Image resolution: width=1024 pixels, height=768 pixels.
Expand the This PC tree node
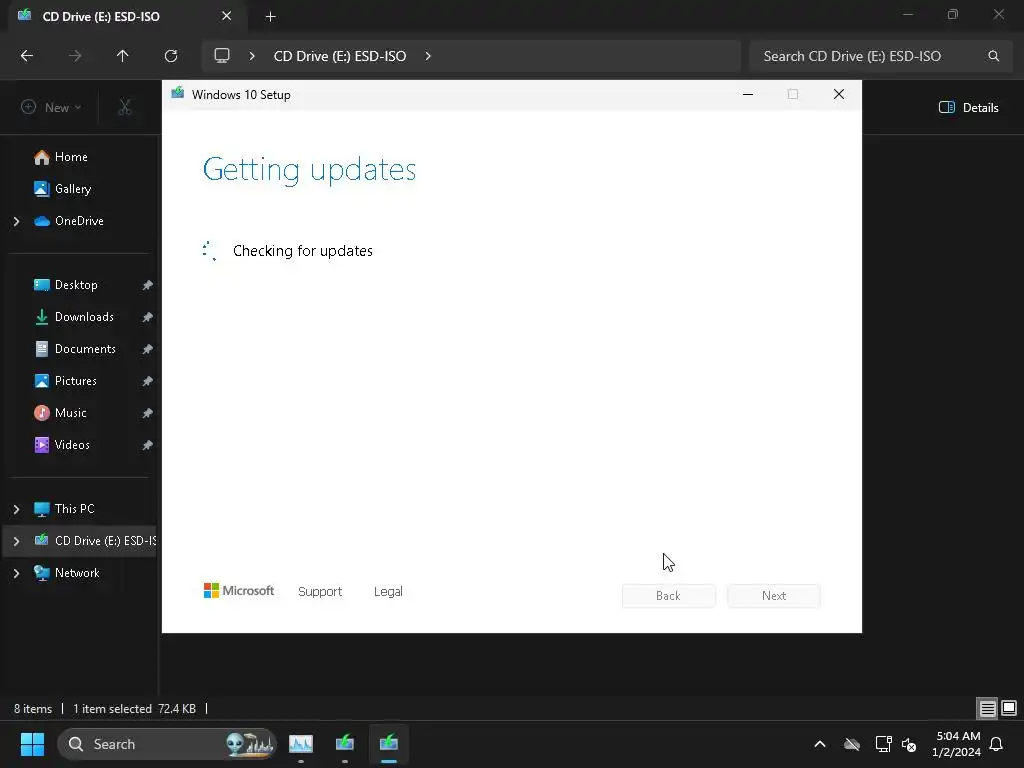pos(16,509)
